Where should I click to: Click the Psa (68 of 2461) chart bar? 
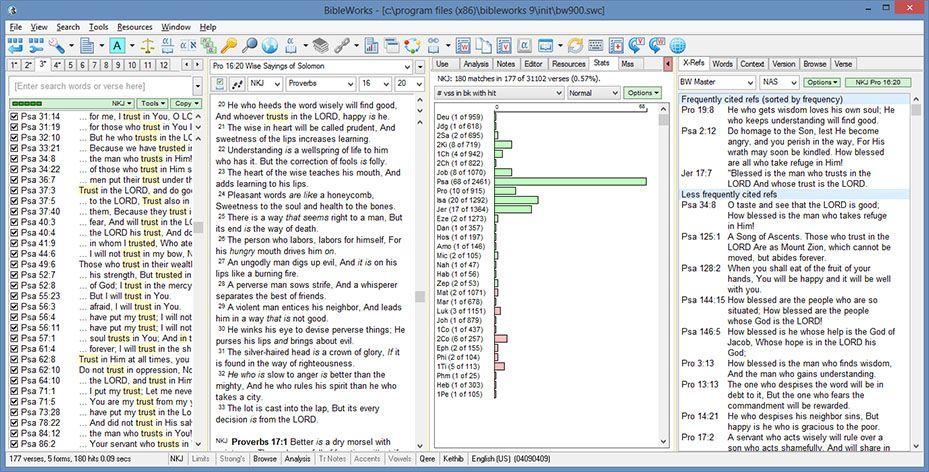pyautogui.click(x=571, y=182)
